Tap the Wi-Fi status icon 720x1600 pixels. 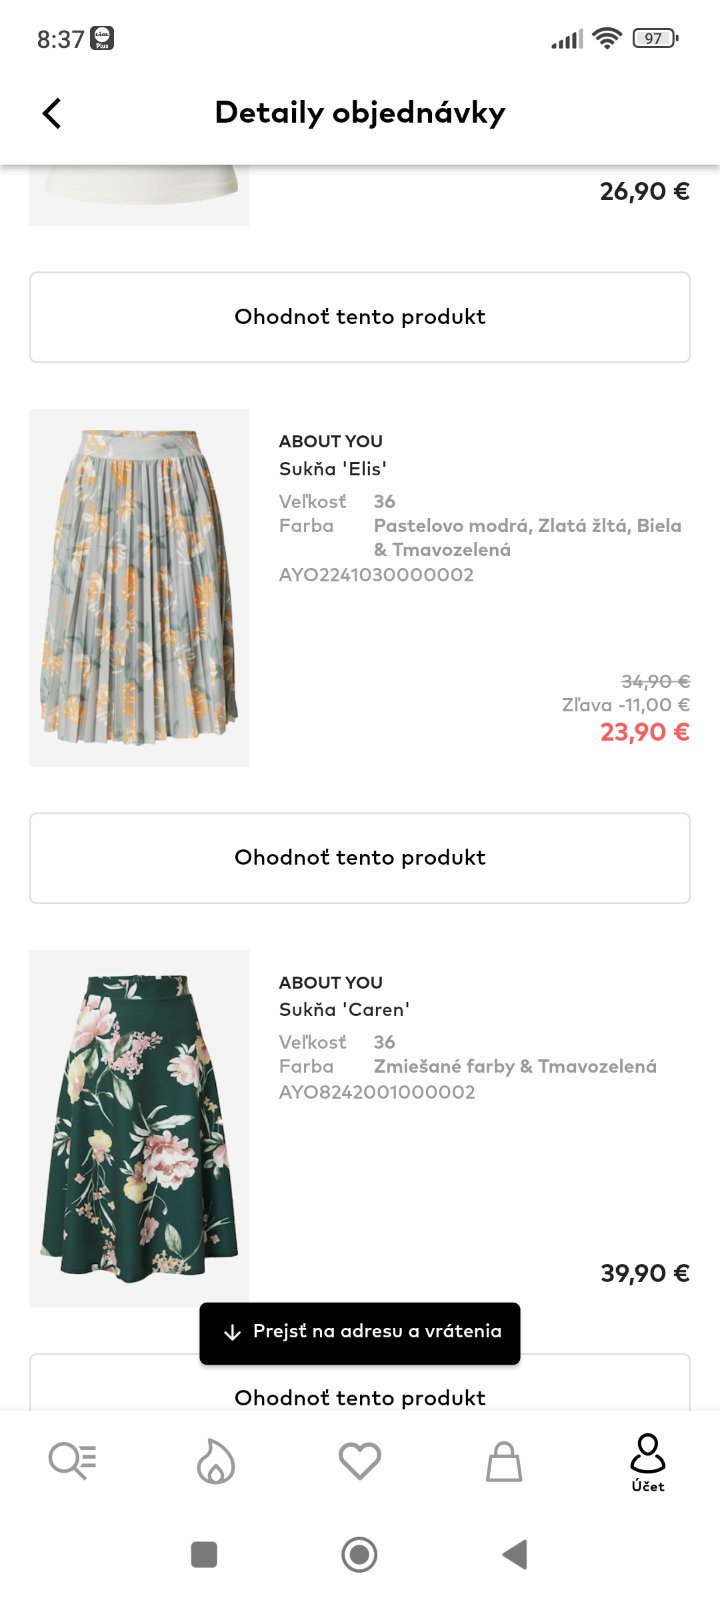(x=606, y=39)
